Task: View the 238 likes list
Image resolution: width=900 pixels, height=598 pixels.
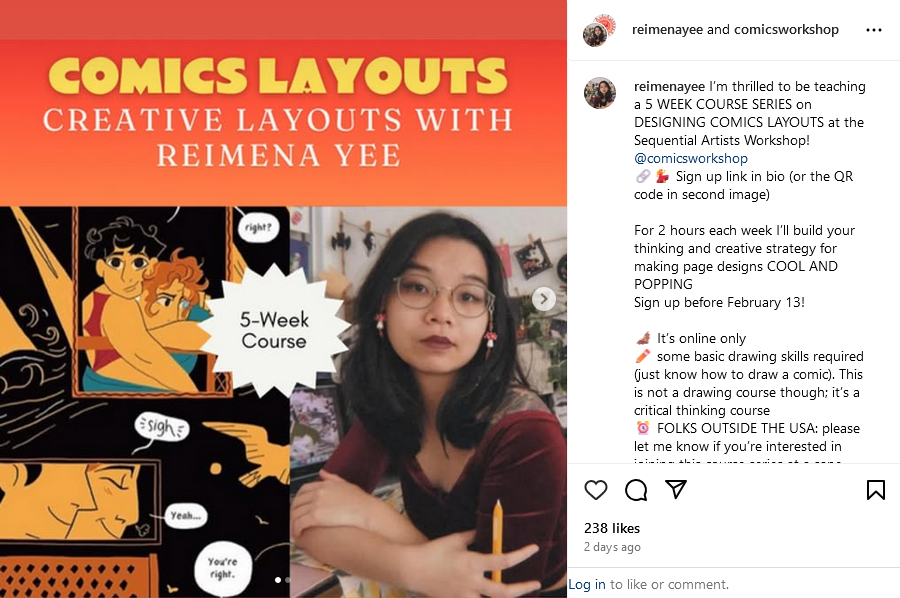Action: 612,528
